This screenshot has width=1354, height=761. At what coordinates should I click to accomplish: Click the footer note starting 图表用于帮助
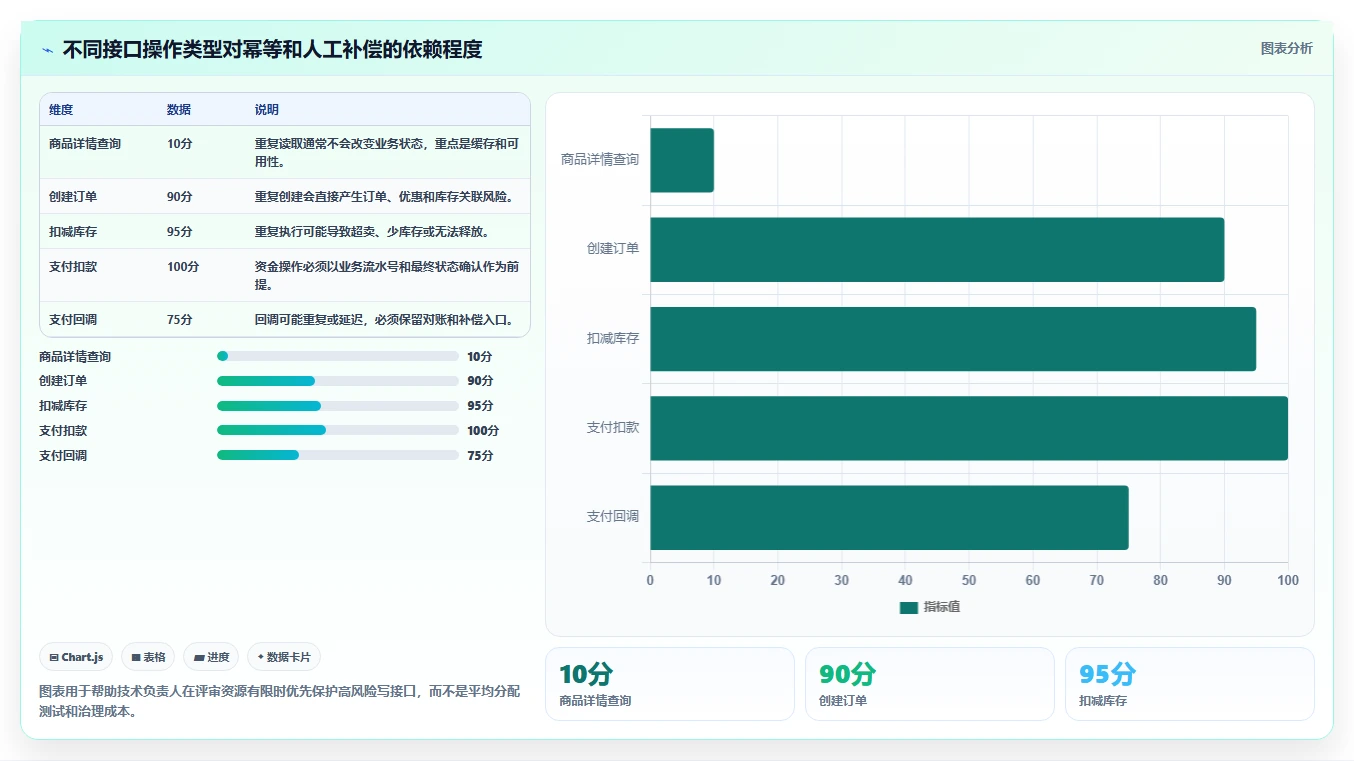280,701
